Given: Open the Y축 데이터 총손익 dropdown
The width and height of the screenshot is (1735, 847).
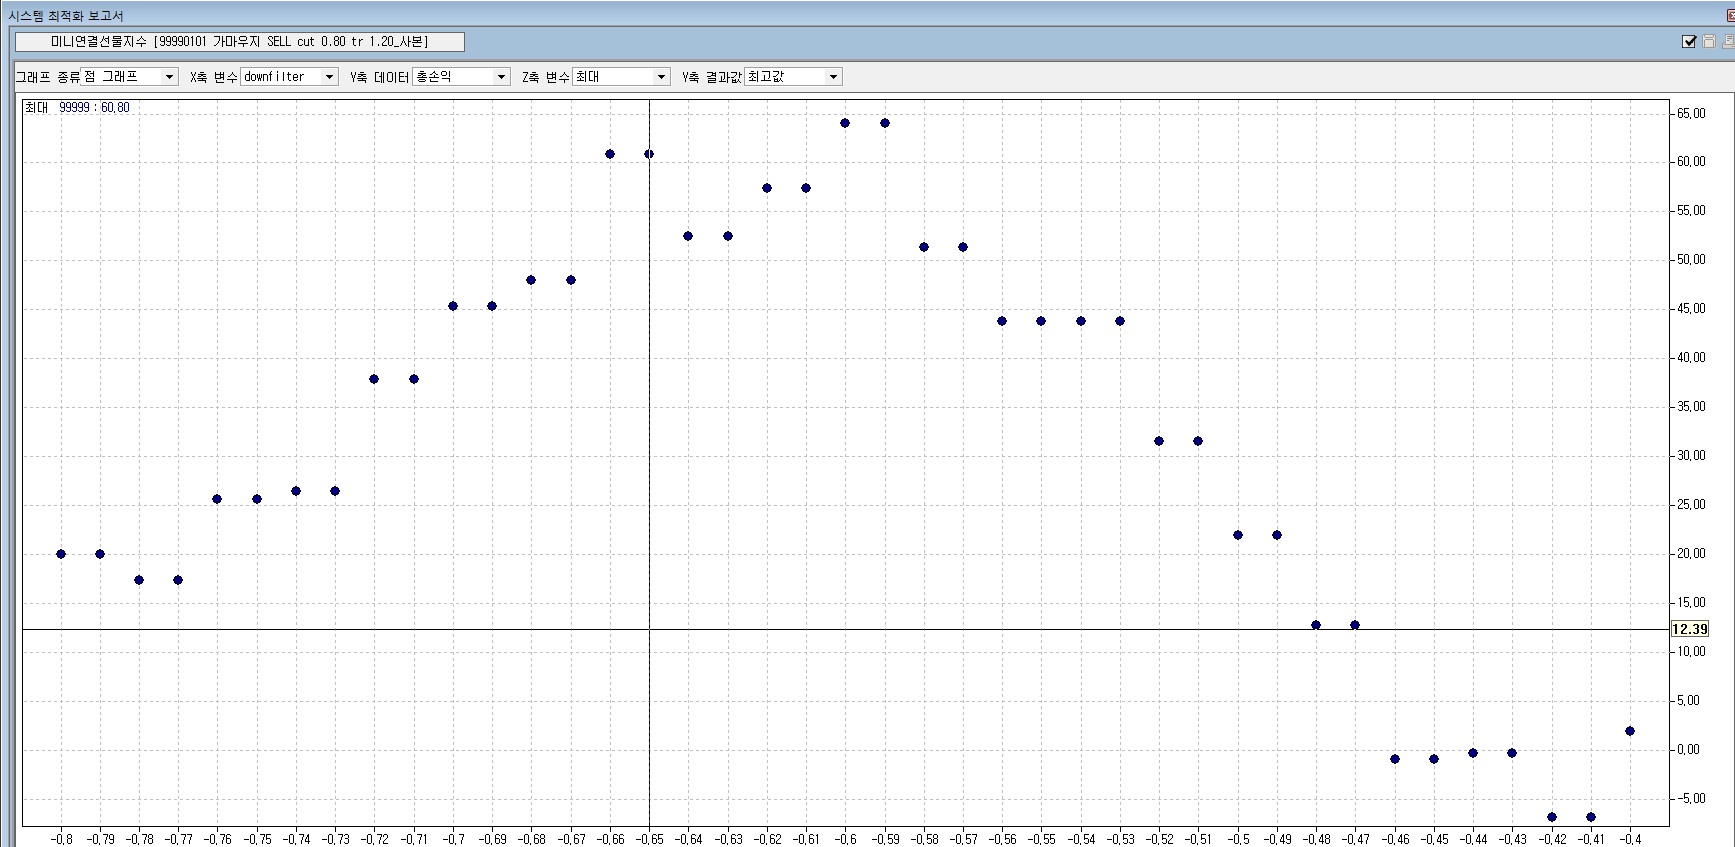Looking at the screenshot, I should tap(501, 77).
